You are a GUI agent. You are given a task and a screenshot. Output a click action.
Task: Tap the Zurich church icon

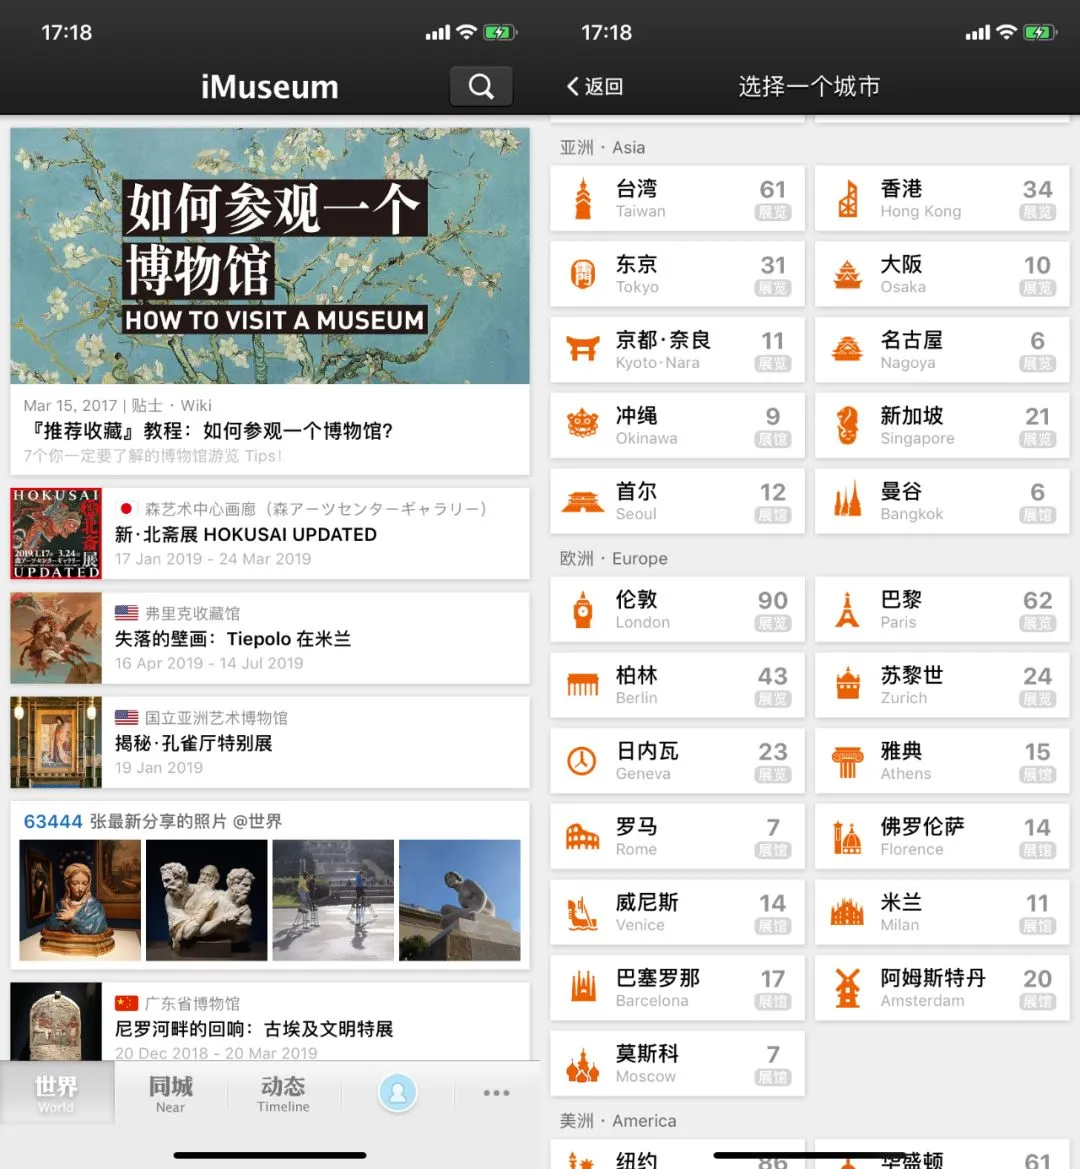pyautogui.click(x=847, y=684)
